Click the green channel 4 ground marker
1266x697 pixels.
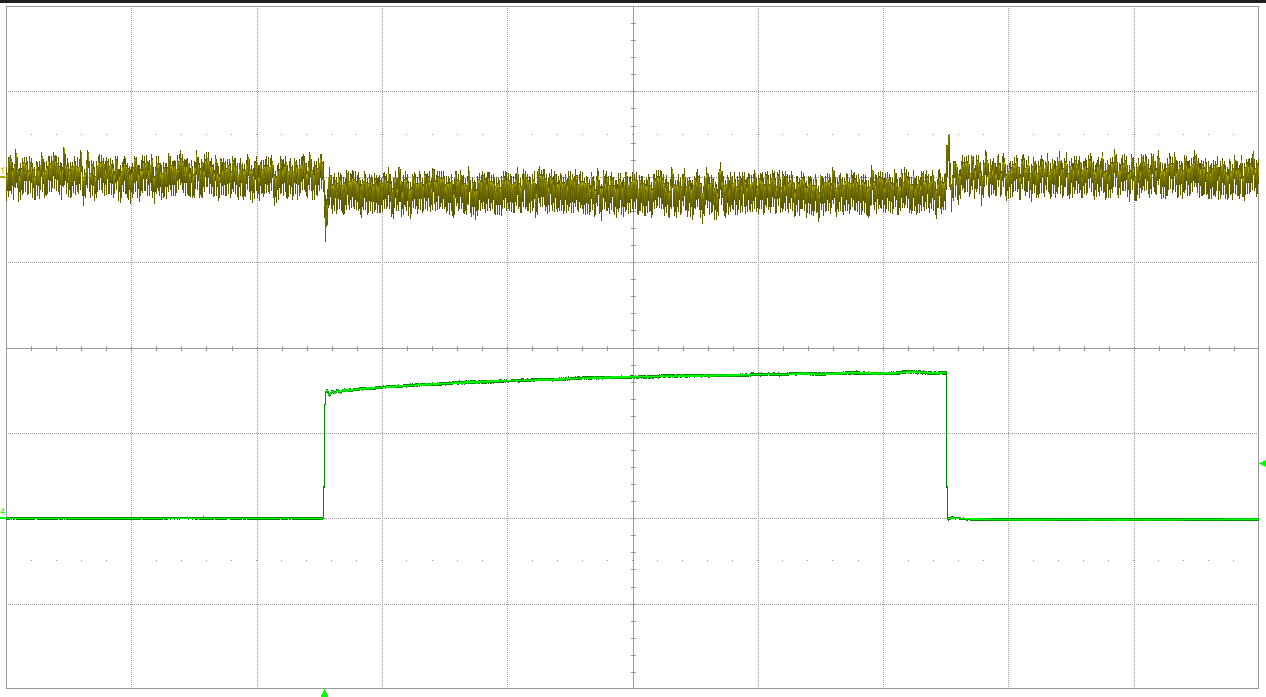tap(4, 513)
